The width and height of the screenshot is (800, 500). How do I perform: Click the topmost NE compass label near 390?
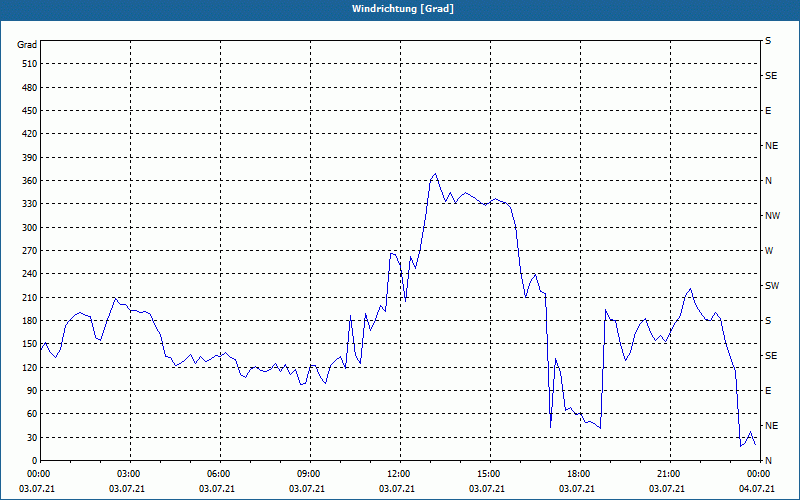click(x=771, y=146)
